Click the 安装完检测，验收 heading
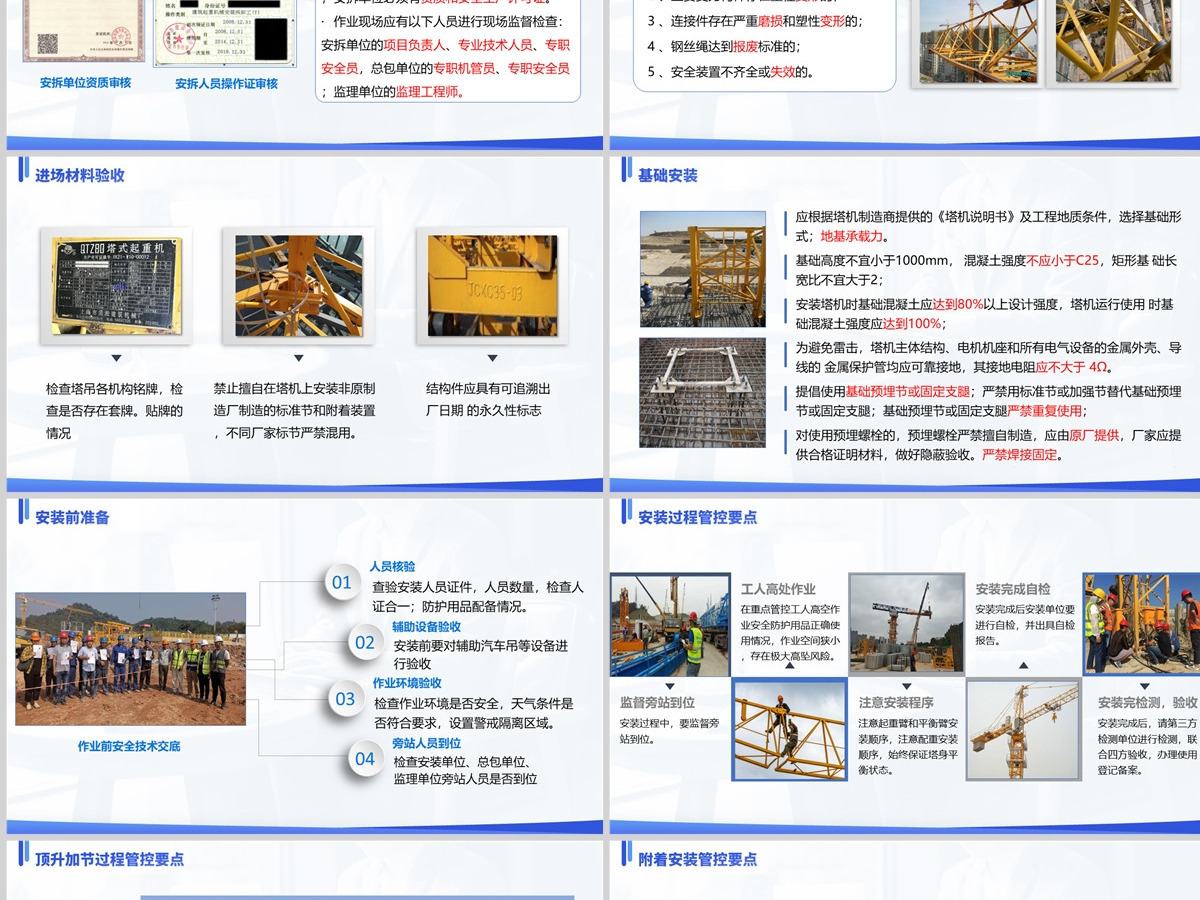Image resolution: width=1200 pixels, height=900 pixels. pyautogui.click(x=1147, y=702)
